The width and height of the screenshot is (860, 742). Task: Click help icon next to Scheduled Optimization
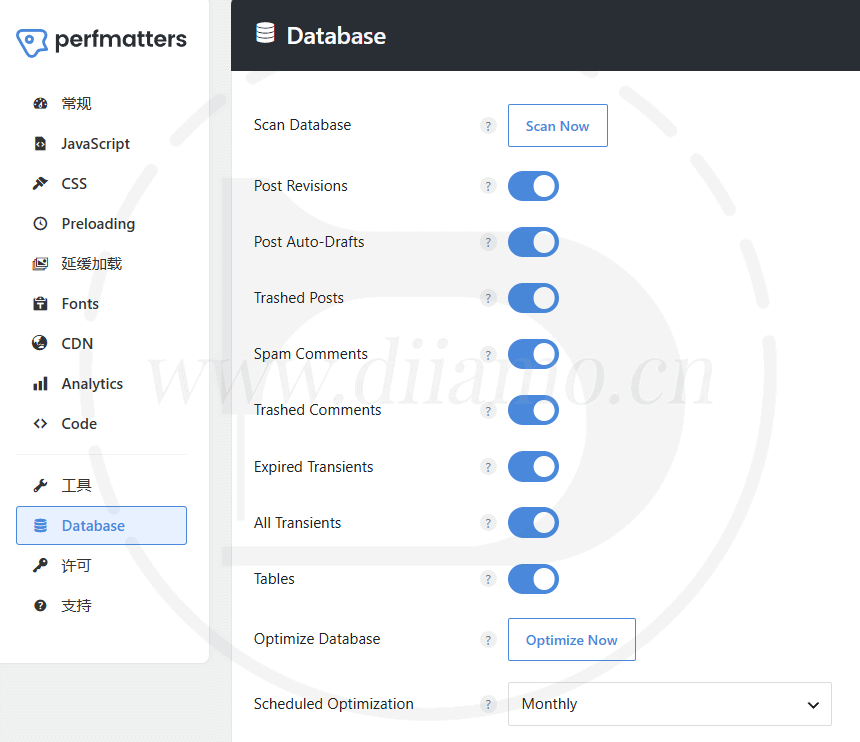click(488, 704)
